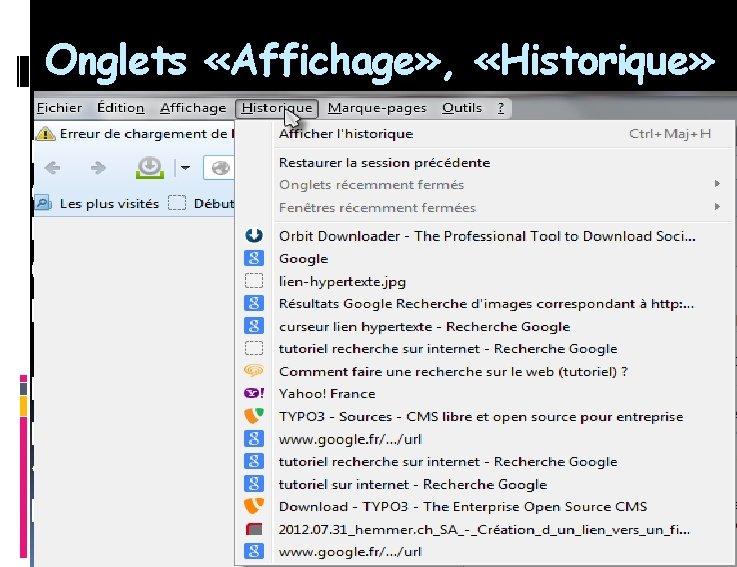
Task: Click the Les plus visités folder icon
Action: point(43,203)
